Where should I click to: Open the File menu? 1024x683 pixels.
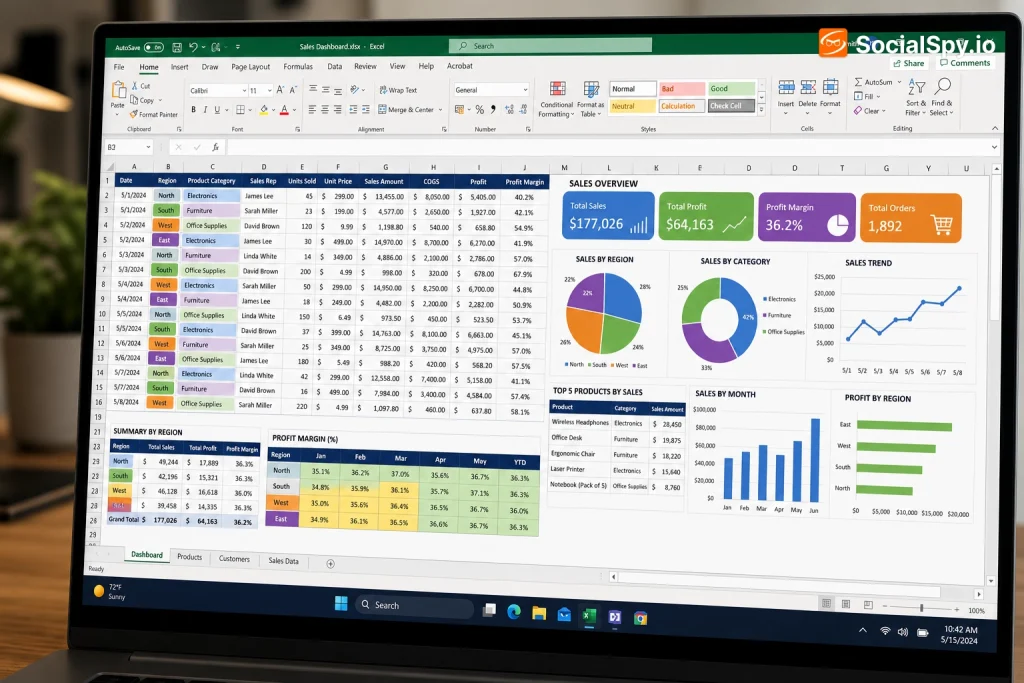119,67
